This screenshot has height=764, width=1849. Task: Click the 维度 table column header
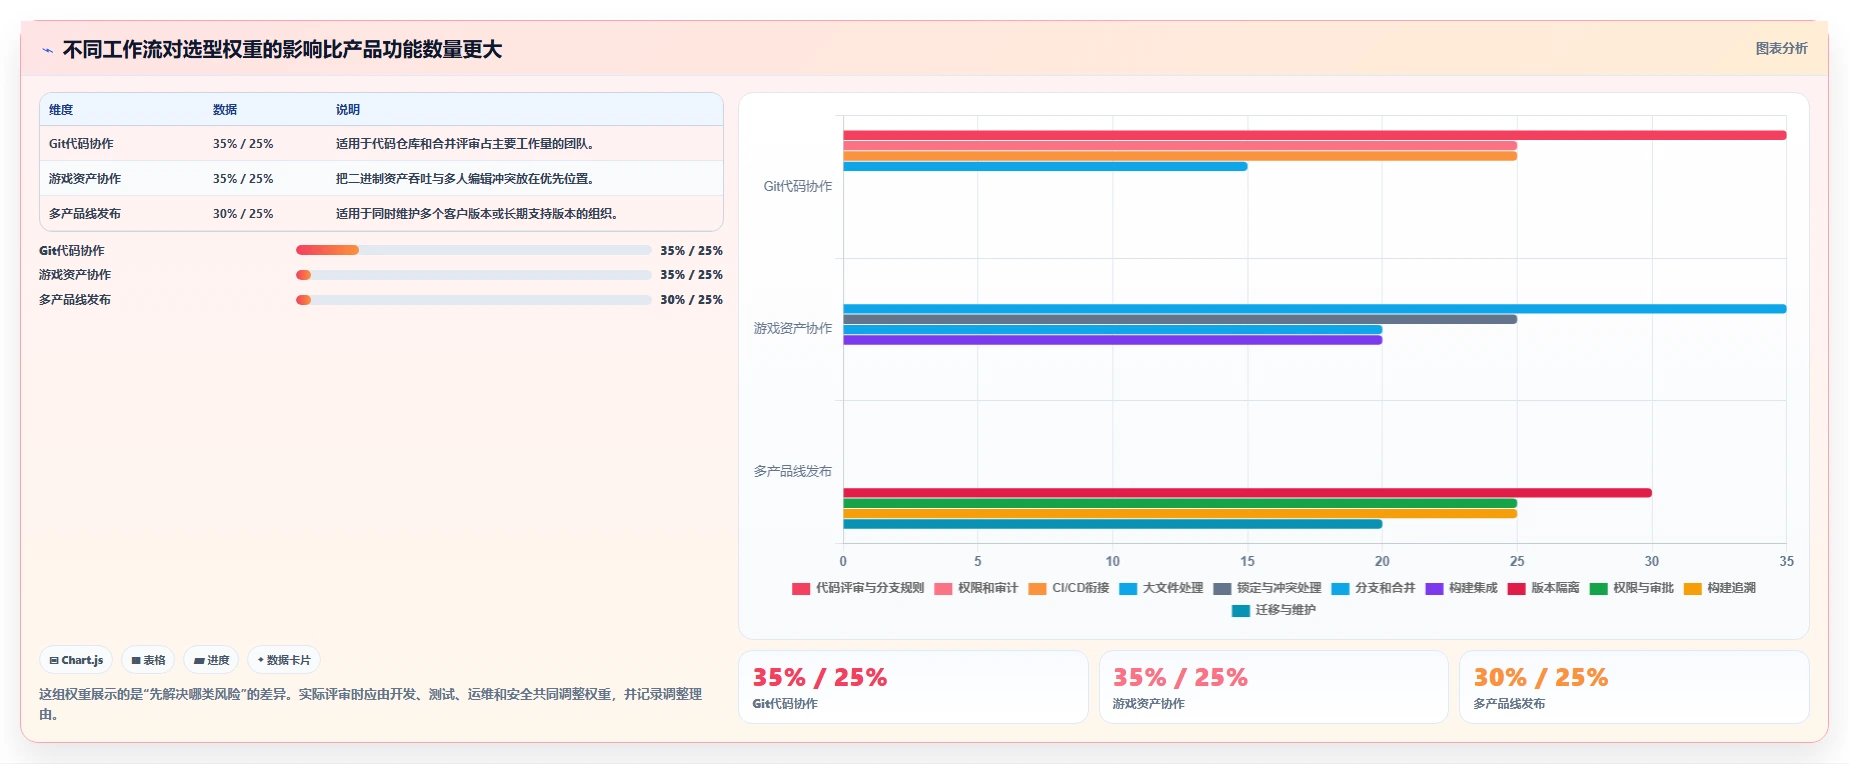pos(61,110)
